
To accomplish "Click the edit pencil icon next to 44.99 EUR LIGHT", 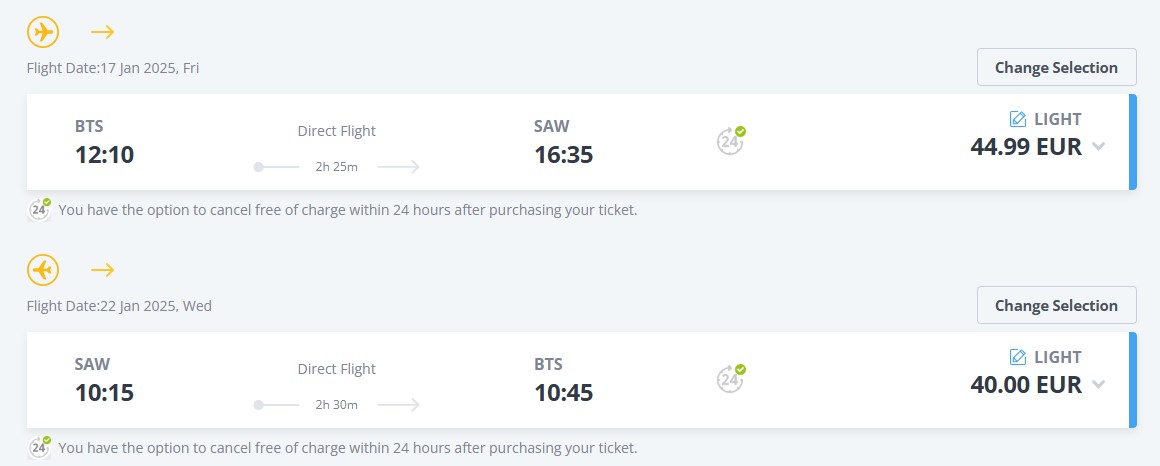I will (x=1018, y=119).
